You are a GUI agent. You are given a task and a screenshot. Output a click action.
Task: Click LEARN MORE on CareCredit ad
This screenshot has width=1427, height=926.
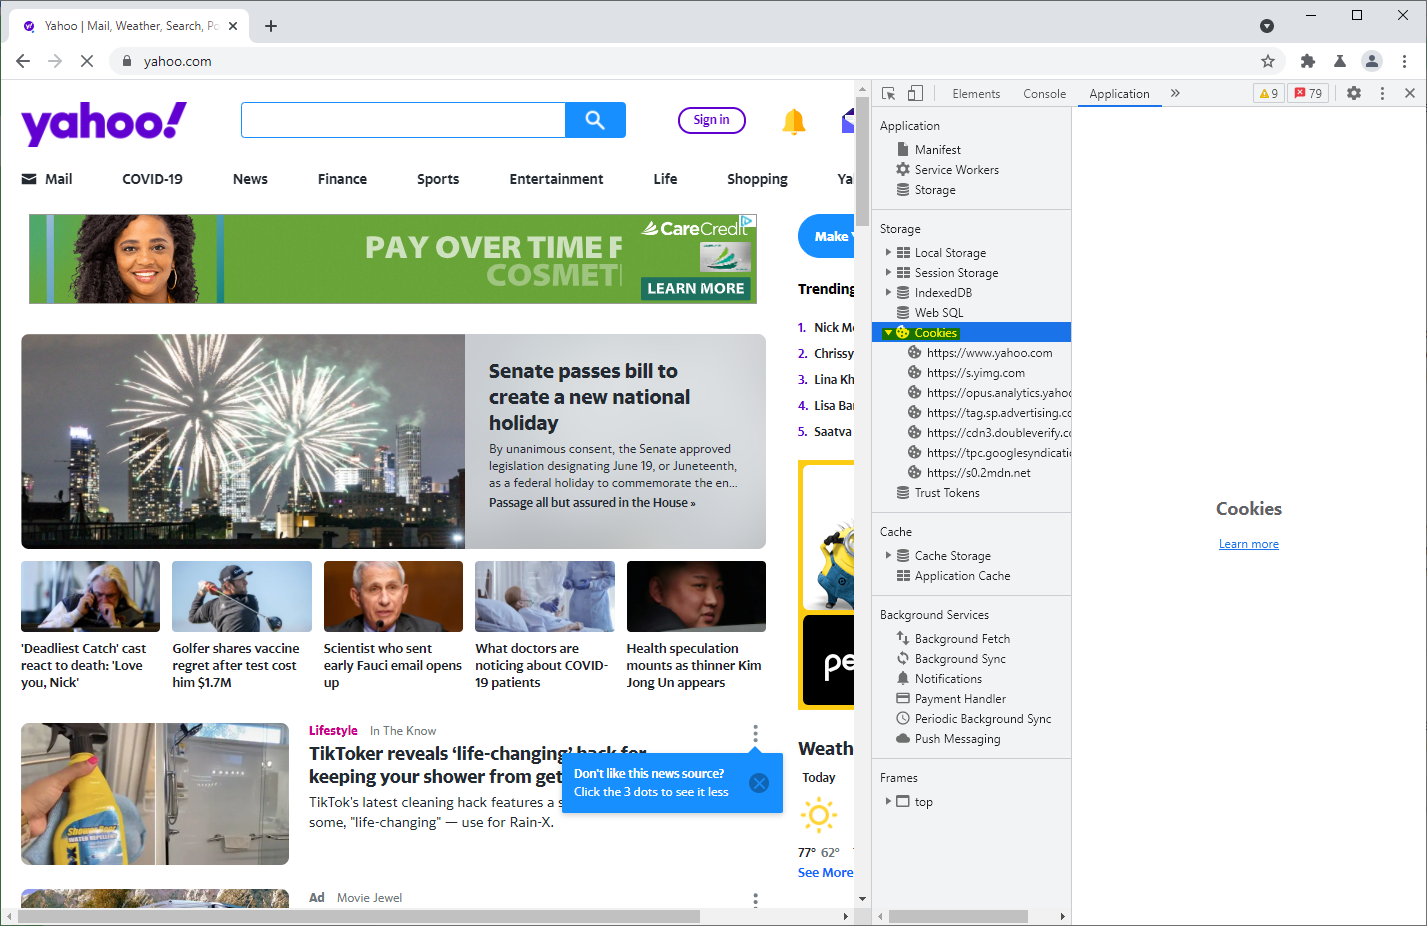pyautogui.click(x=696, y=288)
